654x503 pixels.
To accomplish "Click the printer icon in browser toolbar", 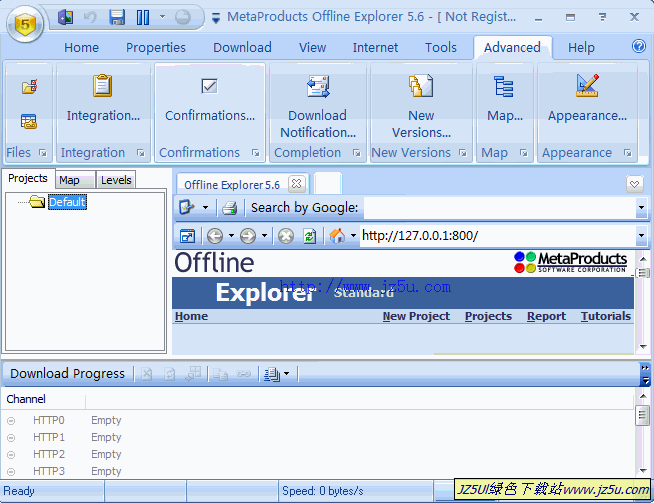I will 229,208.
